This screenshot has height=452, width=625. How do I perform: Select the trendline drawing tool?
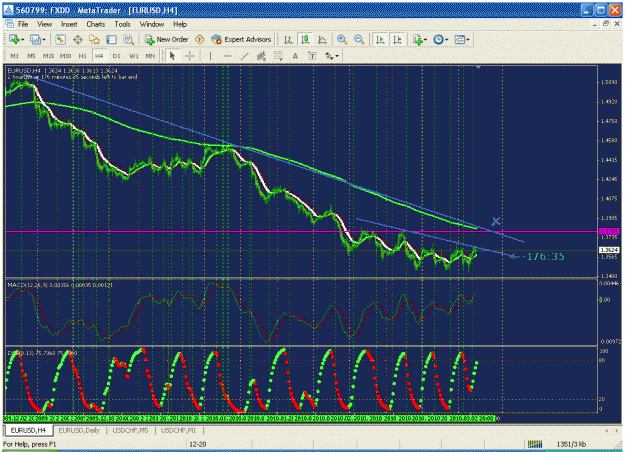(244, 56)
